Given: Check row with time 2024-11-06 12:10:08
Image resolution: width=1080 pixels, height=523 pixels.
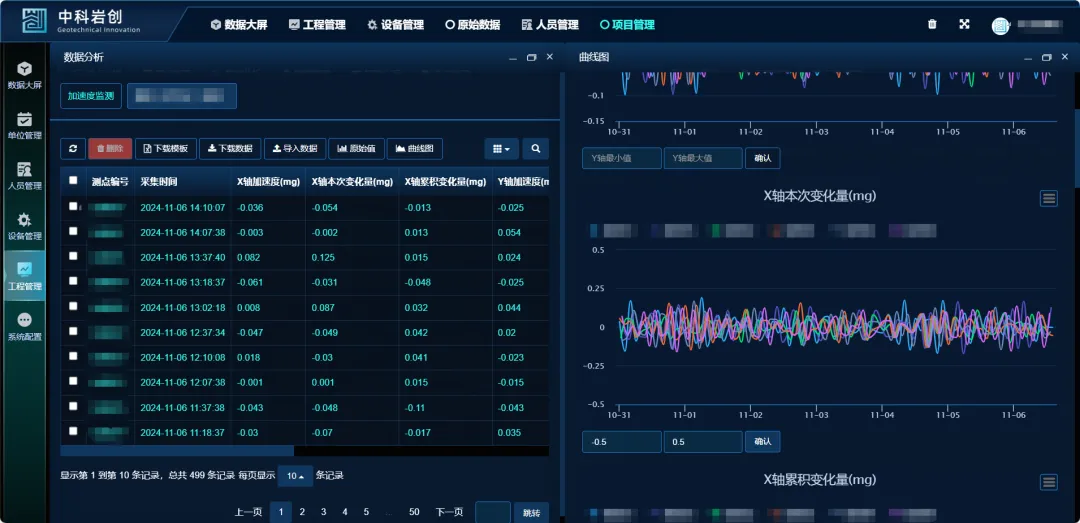Looking at the screenshot, I should point(73,356).
